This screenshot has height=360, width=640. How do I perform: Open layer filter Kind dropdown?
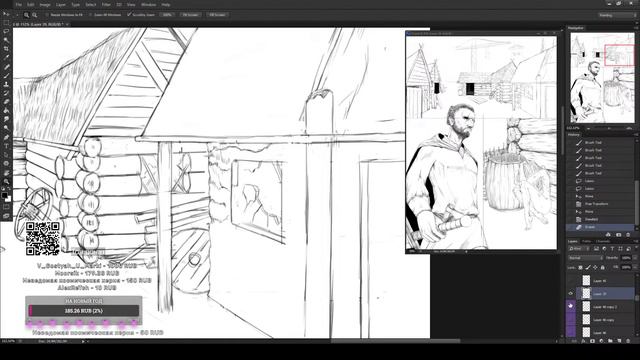[x=579, y=249]
